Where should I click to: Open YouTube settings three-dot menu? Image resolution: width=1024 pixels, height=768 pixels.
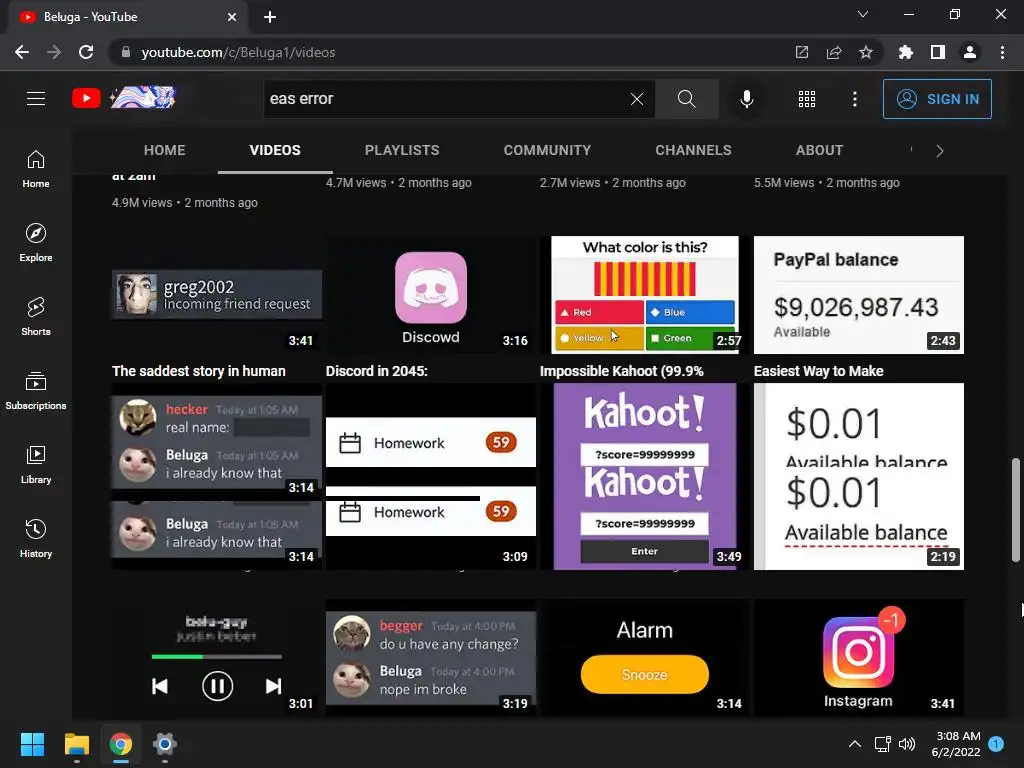point(854,99)
